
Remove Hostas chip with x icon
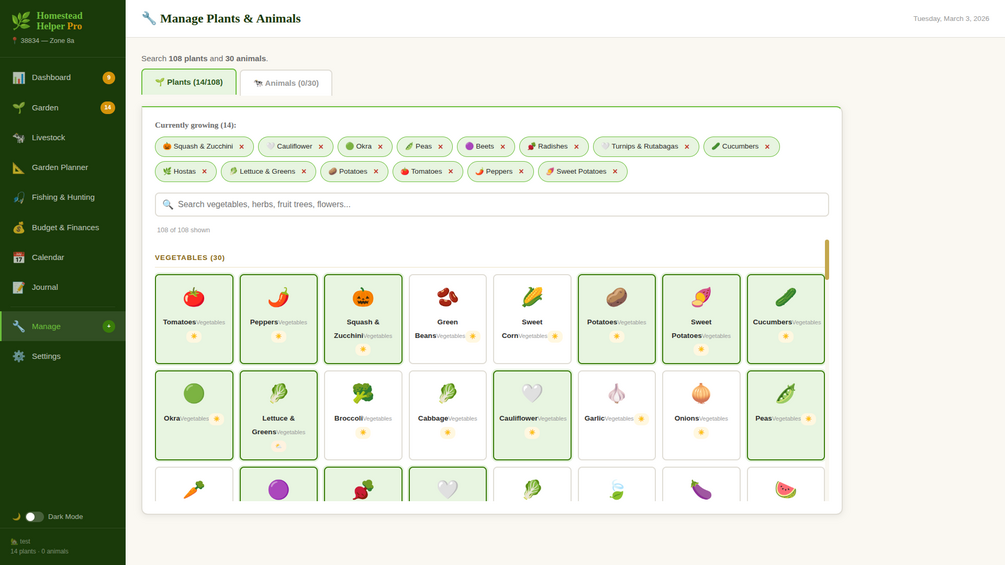[x=204, y=172]
